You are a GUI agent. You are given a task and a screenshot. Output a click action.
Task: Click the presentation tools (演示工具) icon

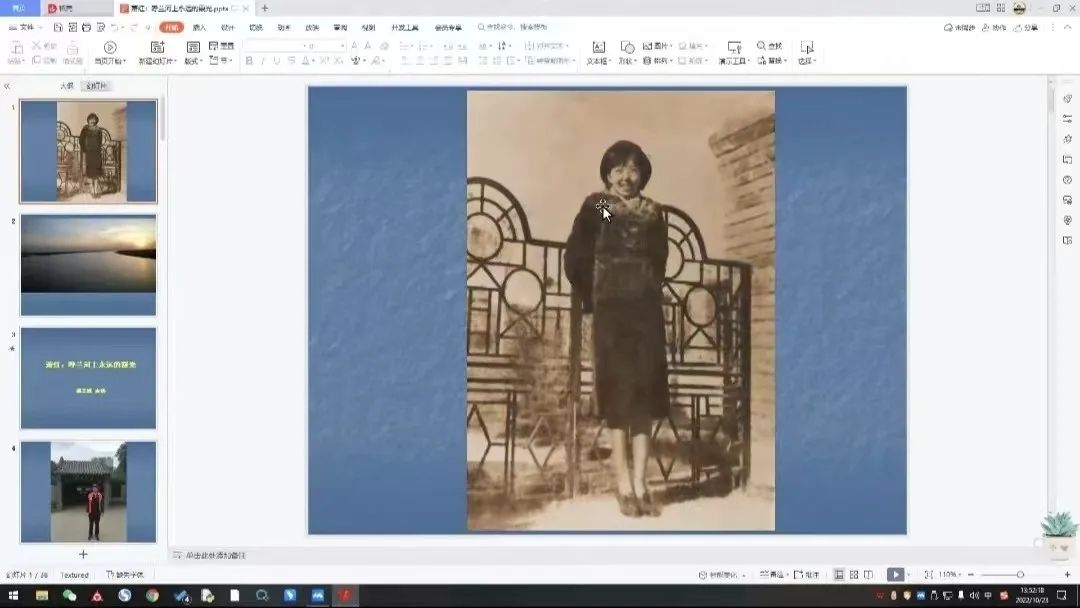point(734,48)
